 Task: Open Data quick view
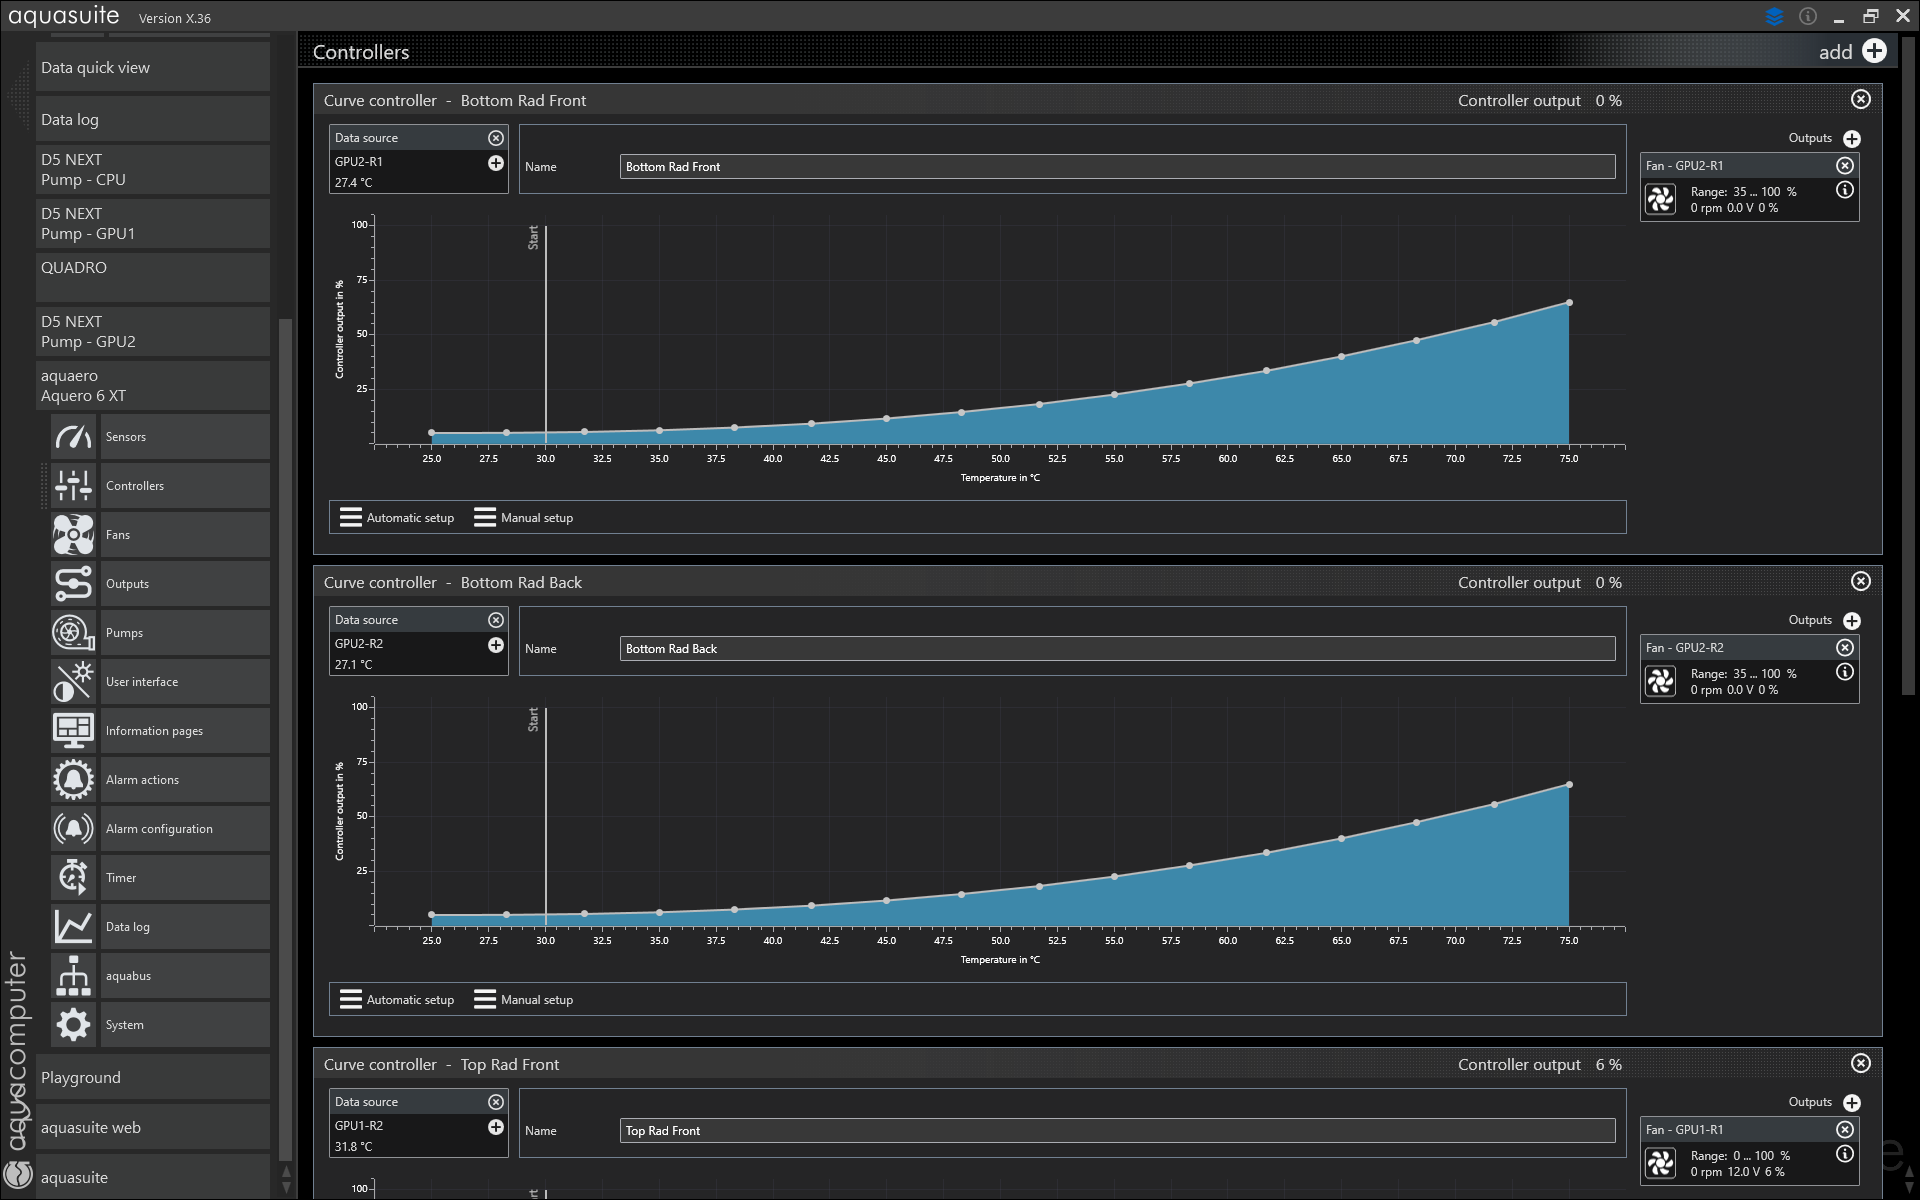tap(153, 67)
